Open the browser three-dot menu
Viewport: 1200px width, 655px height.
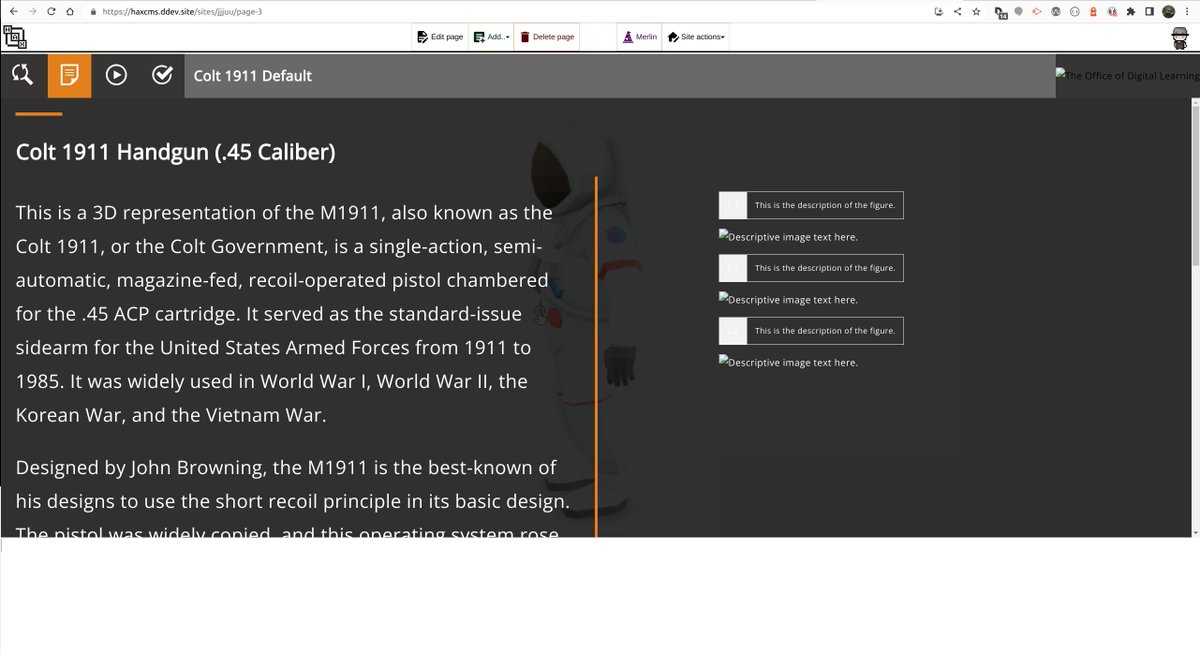[x=1187, y=12]
